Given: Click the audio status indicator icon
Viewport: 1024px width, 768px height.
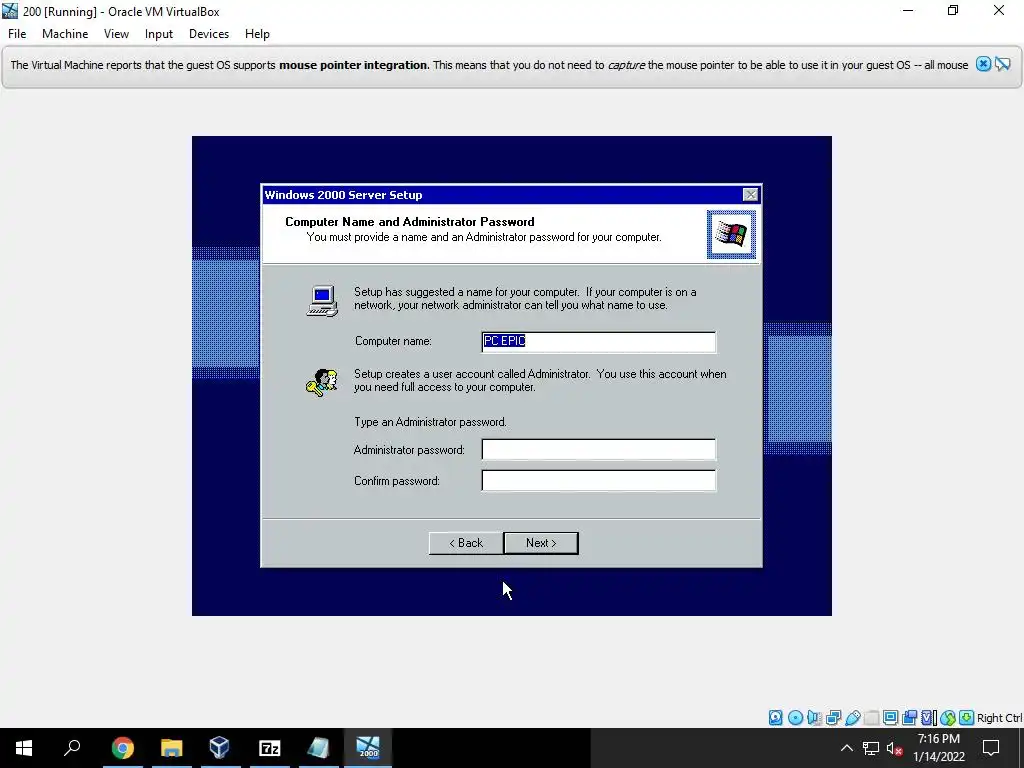Looking at the screenshot, I should (814, 718).
